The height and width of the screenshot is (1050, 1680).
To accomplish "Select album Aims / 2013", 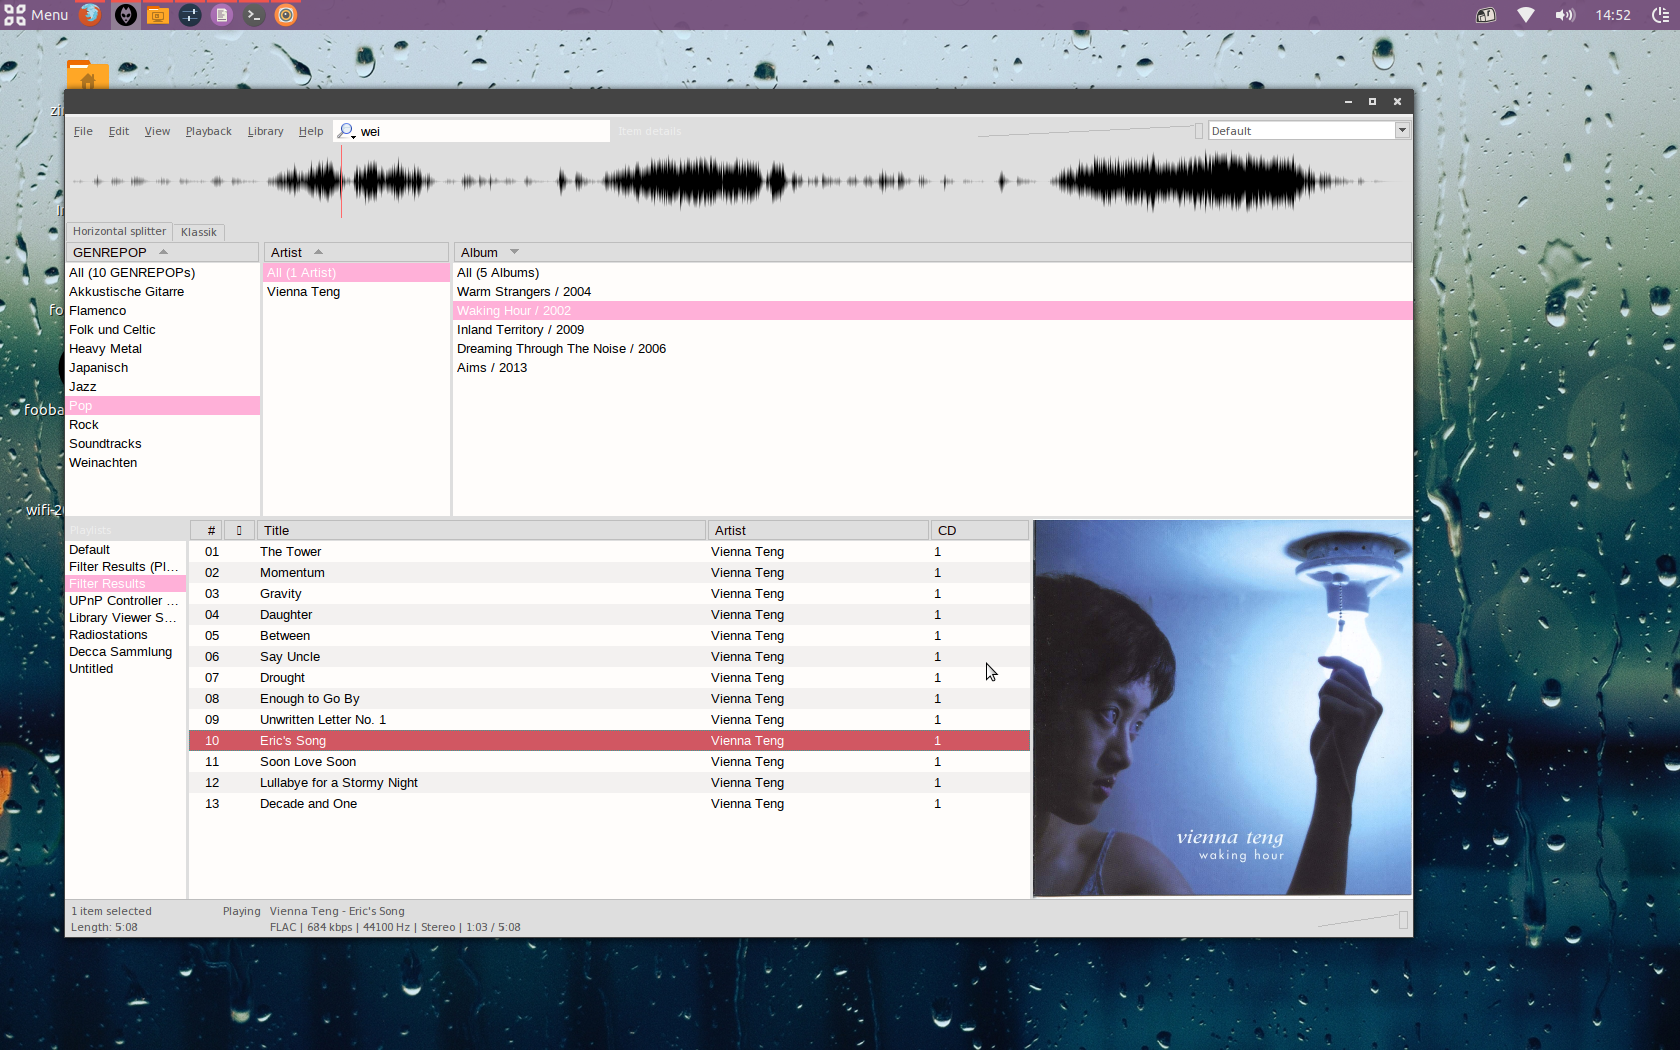I will pyautogui.click(x=932, y=368).
